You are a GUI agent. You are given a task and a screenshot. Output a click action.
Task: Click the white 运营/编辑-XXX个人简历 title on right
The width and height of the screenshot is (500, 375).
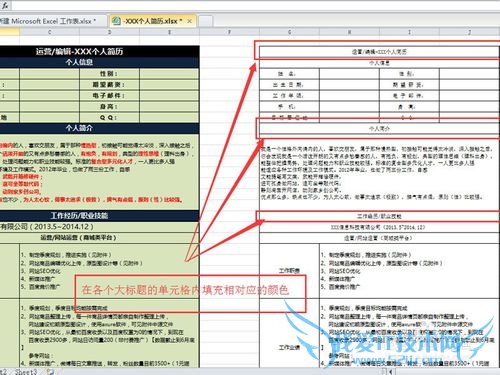(x=379, y=52)
